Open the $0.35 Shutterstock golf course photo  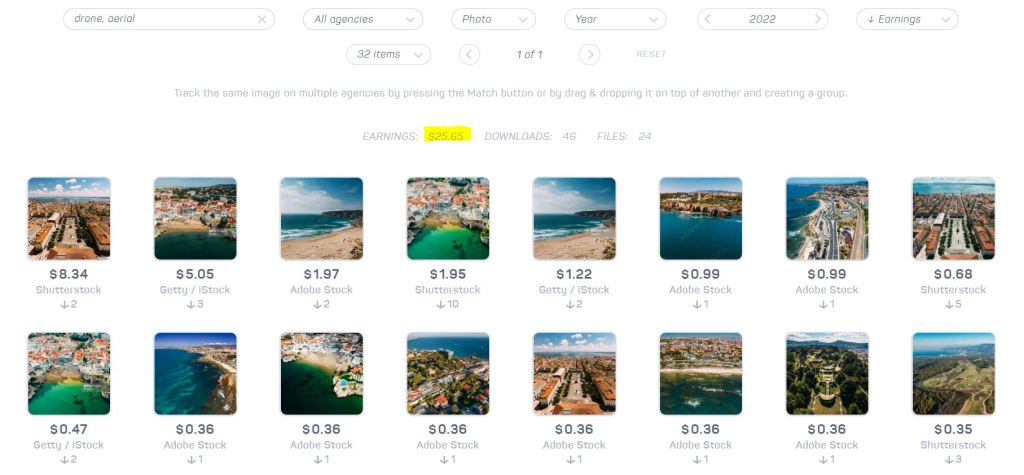pyautogui.click(x=953, y=373)
